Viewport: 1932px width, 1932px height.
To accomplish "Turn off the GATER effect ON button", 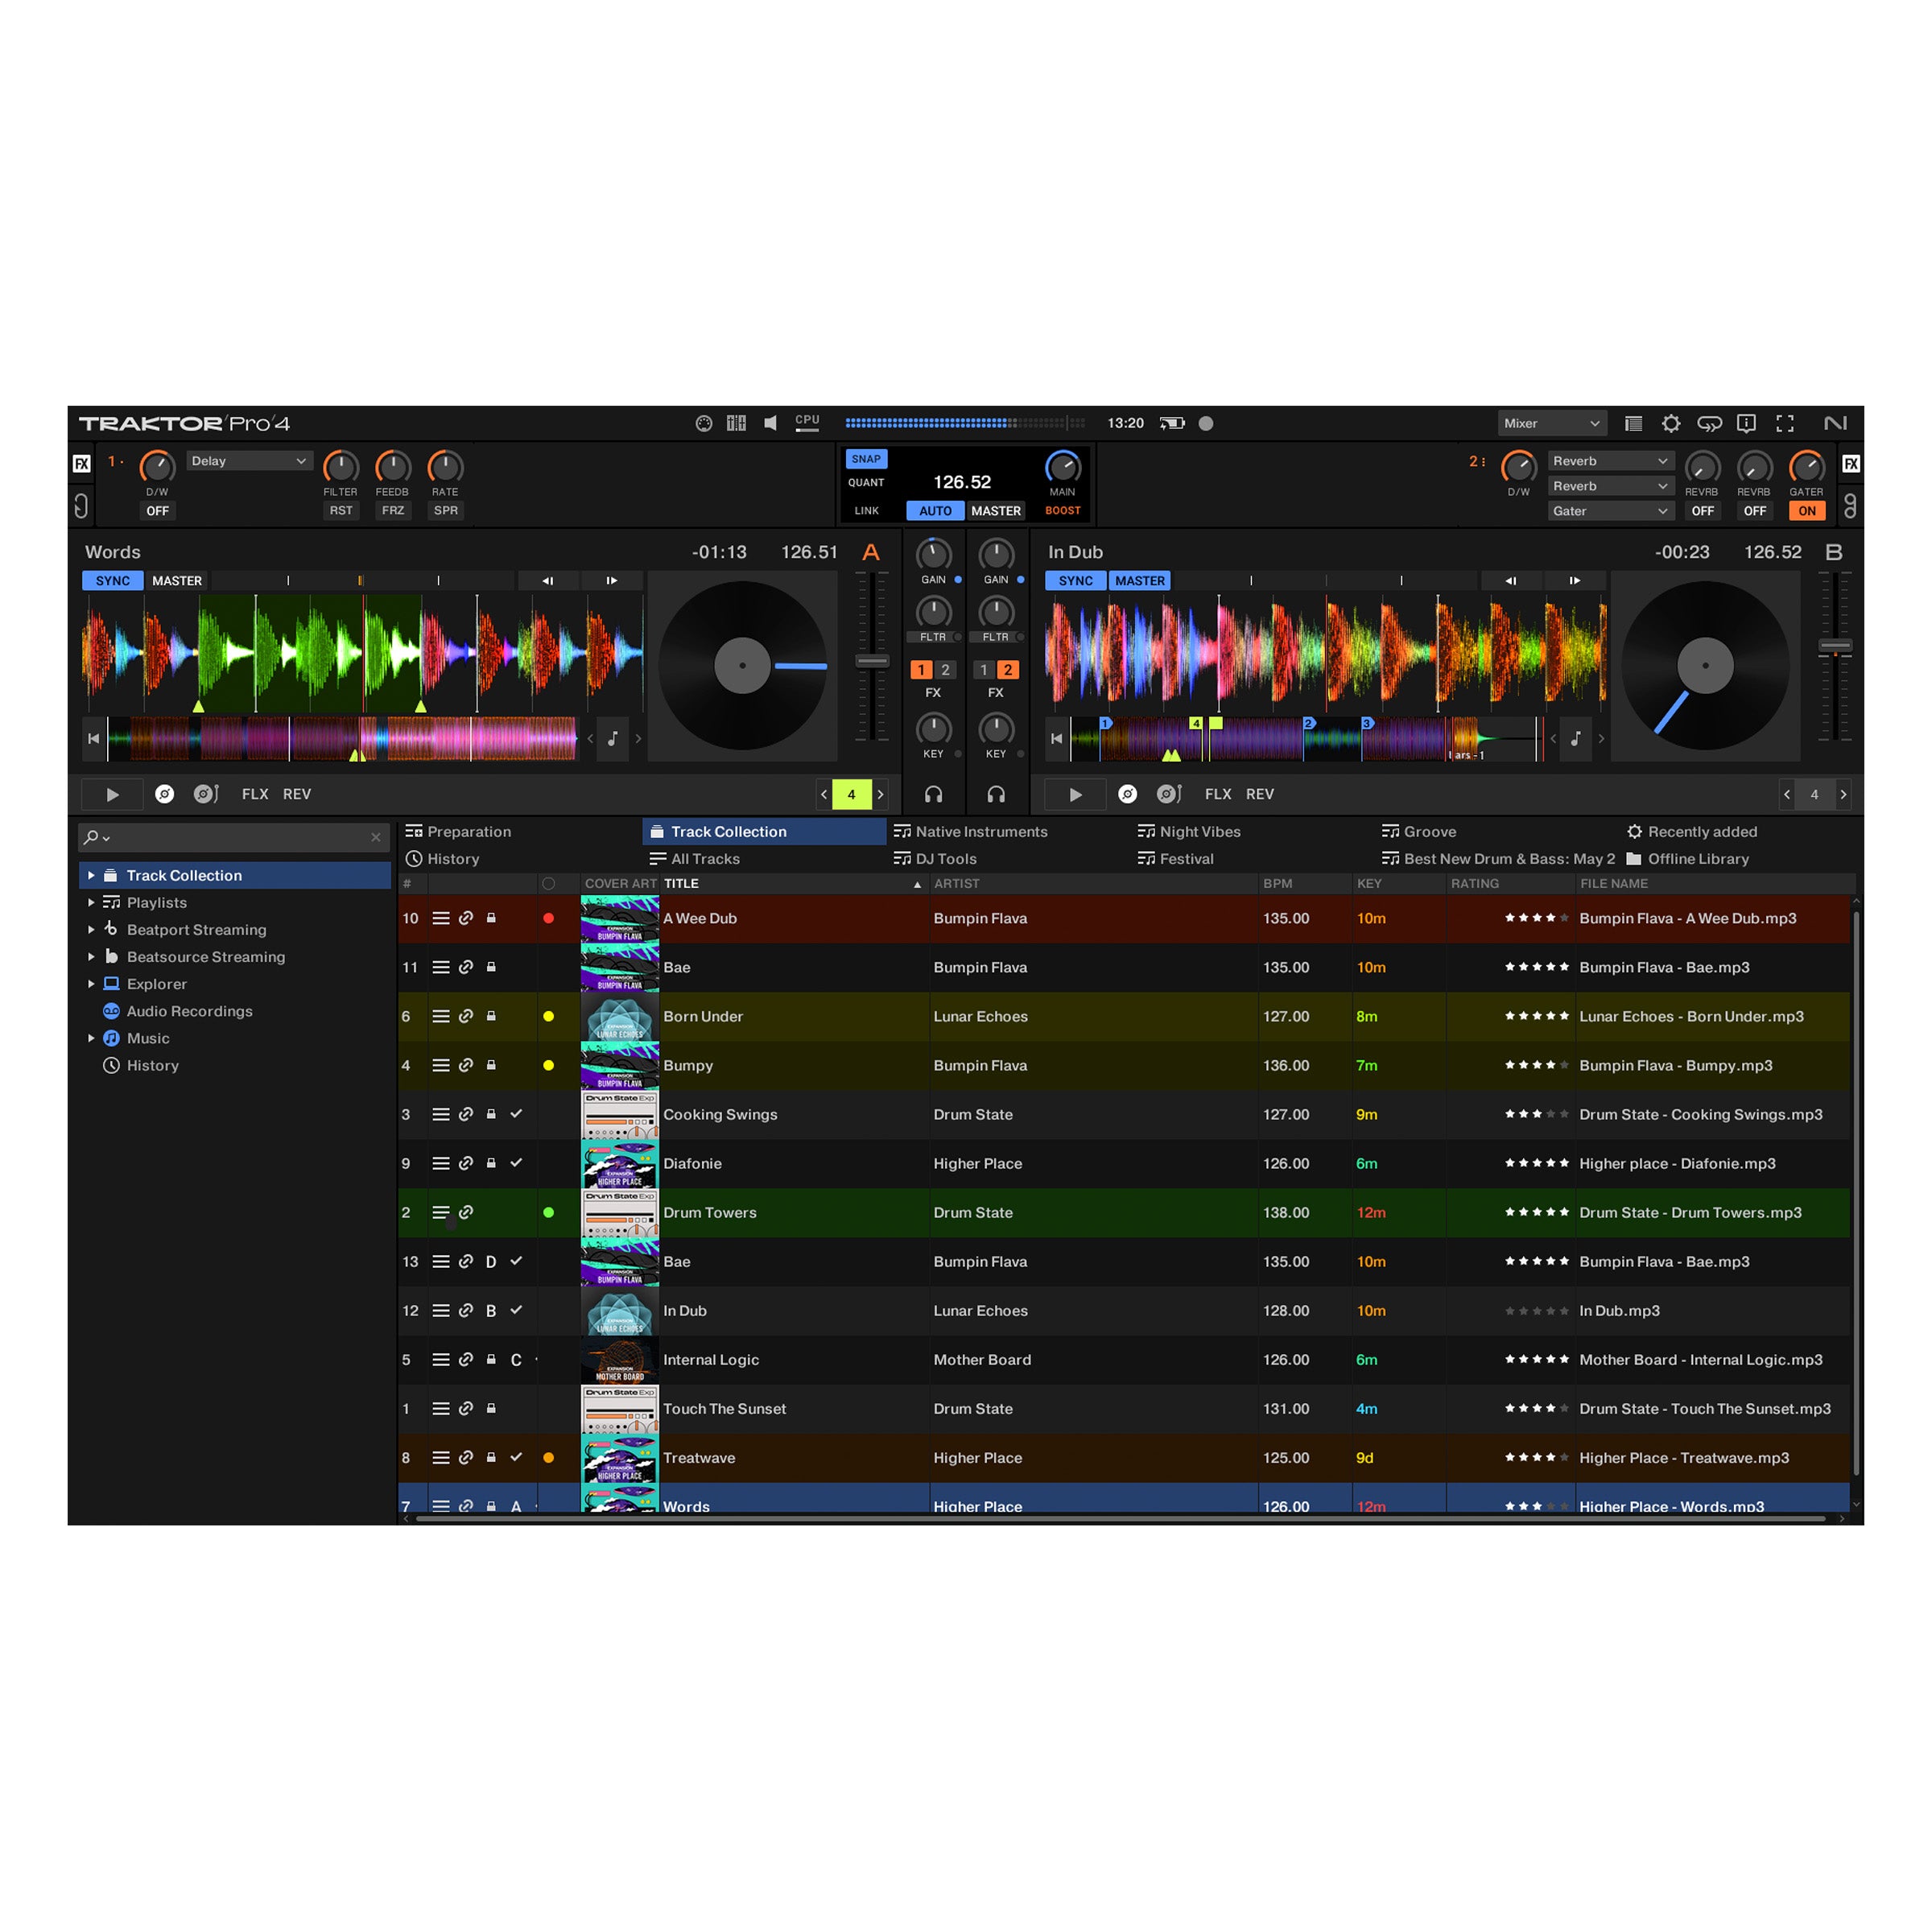I will 1806,511.
